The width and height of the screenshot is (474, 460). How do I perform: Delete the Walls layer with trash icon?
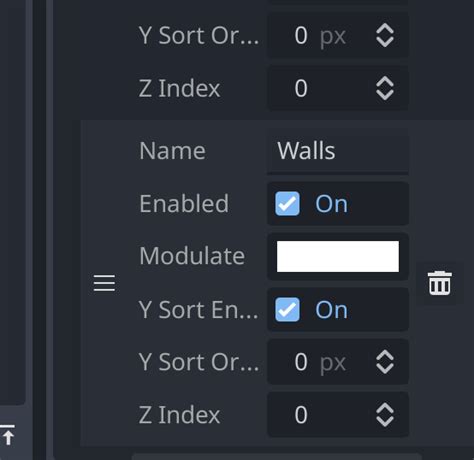click(x=440, y=283)
